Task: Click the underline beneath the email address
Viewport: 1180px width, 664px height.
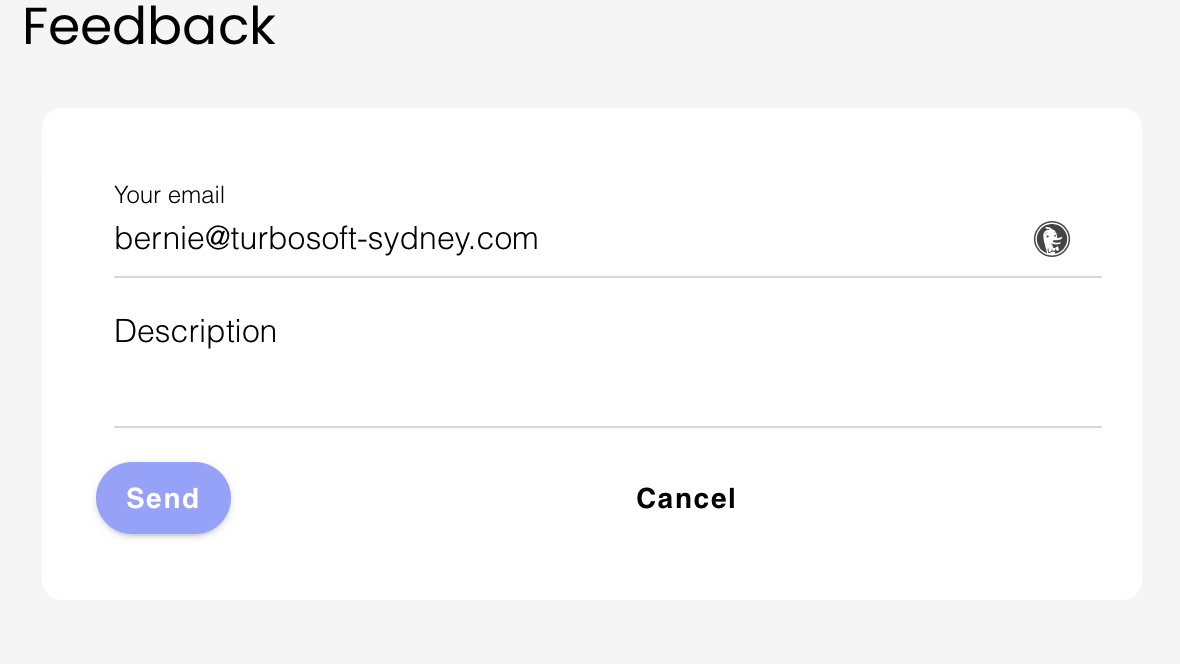Action: (x=607, y=277)
